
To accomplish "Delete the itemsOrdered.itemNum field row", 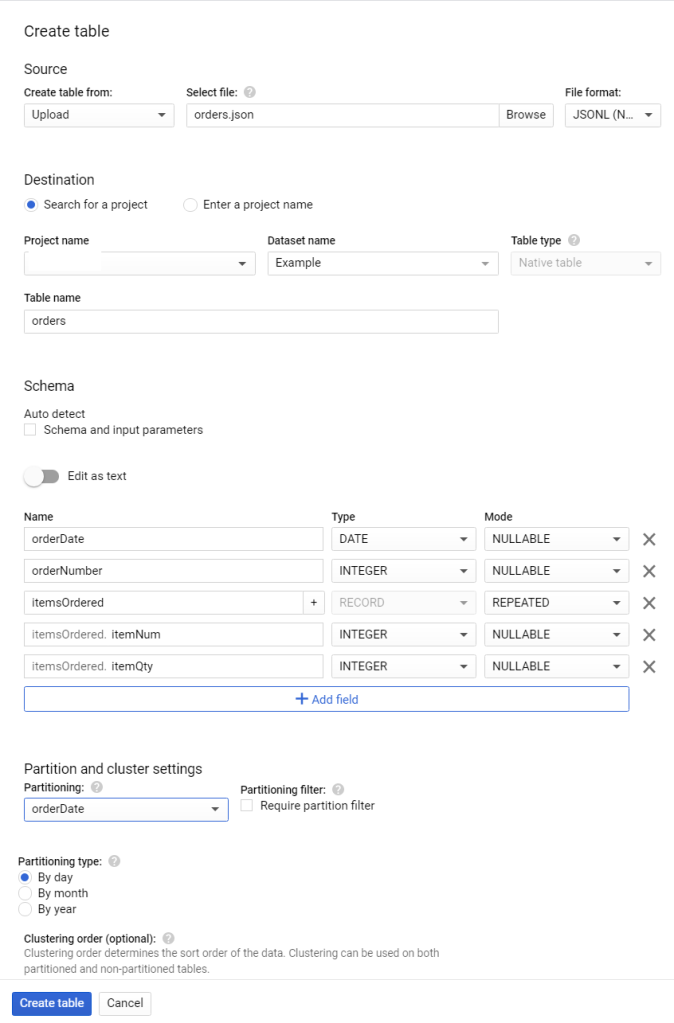I will coord(648,635).
